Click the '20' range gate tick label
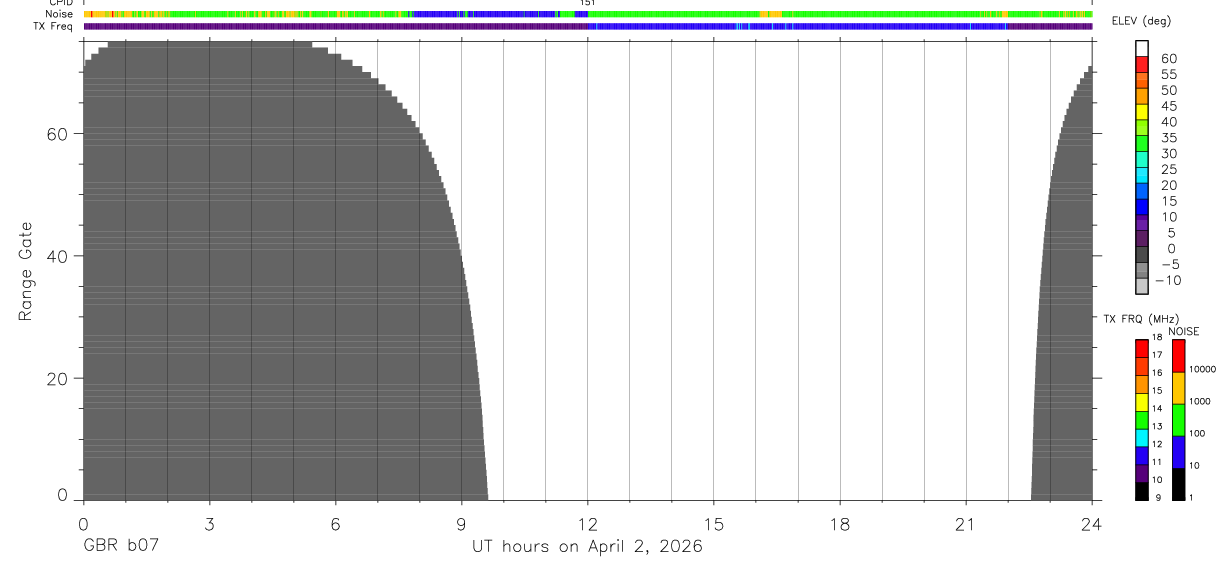The width and height of the screenshot is (1228, 567). (x=57, y=379)
